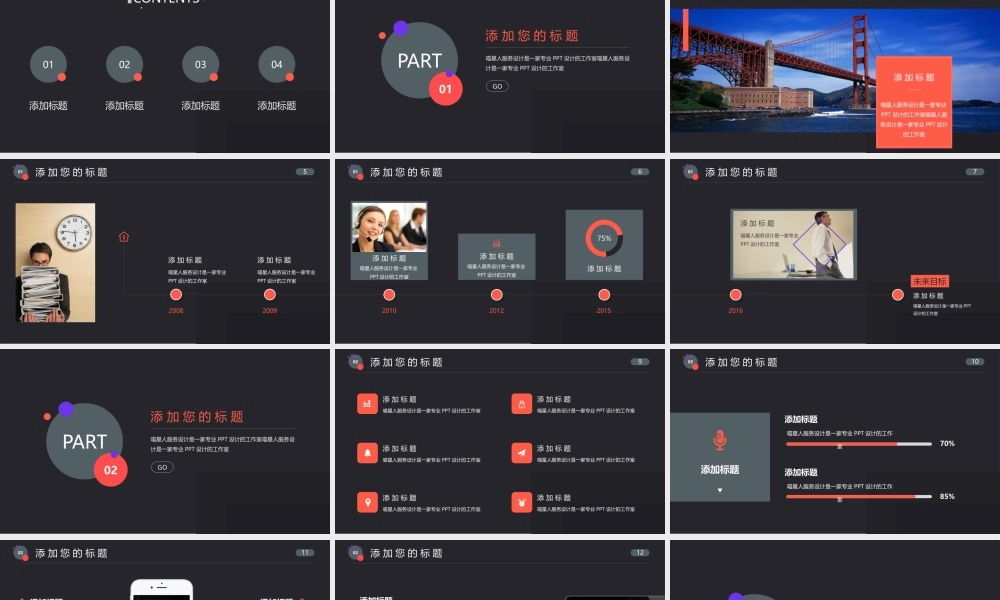
Task: Click the bell icon on slide 9
Action: [x=367, y=453]
